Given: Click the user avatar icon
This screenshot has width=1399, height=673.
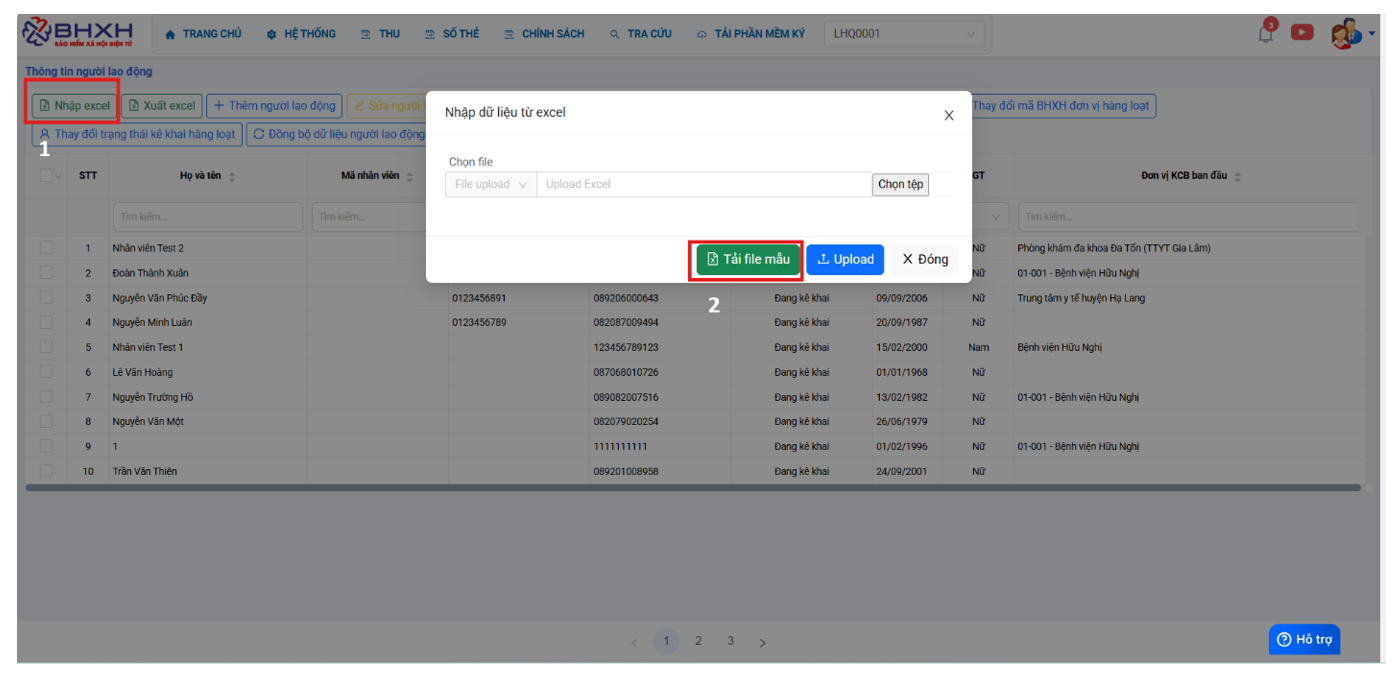Looking at the screenshot, I should [1345, 34].
